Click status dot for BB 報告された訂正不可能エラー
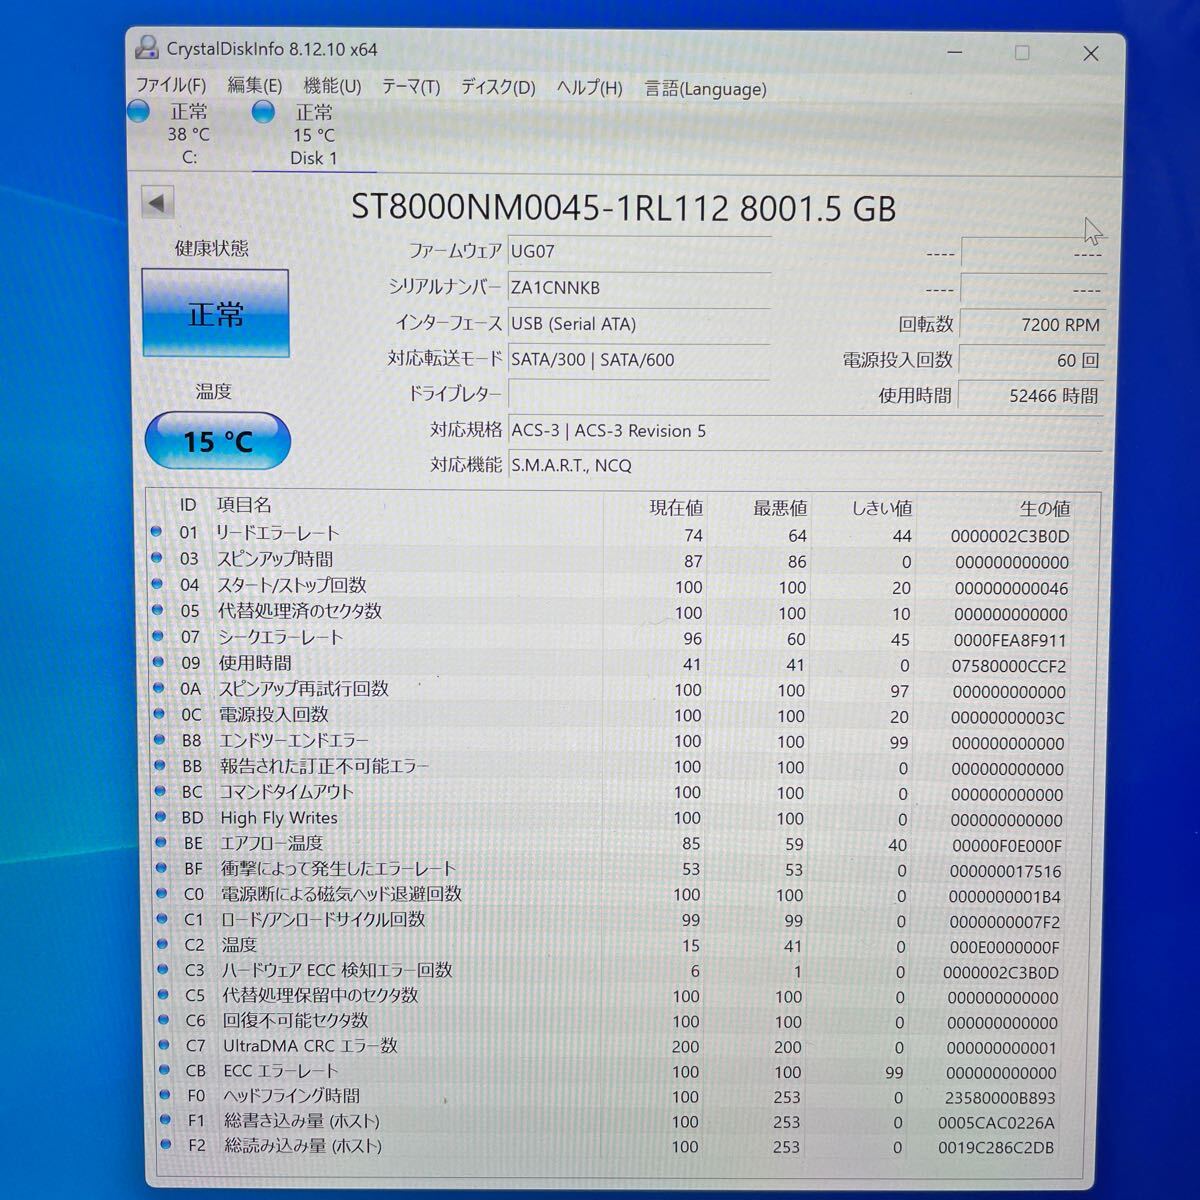Viewport: 1200px width, 1200px height. pyautogui.click(x=158, y=765)
